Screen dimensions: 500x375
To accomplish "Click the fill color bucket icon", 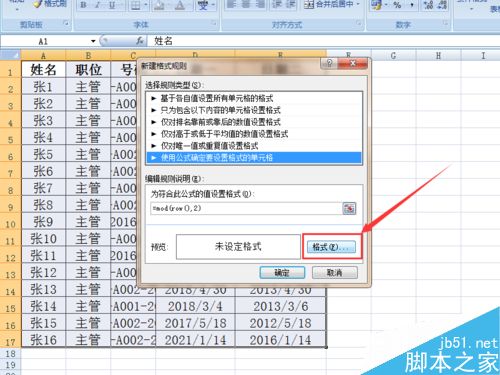I will click(x=159, y=5).
